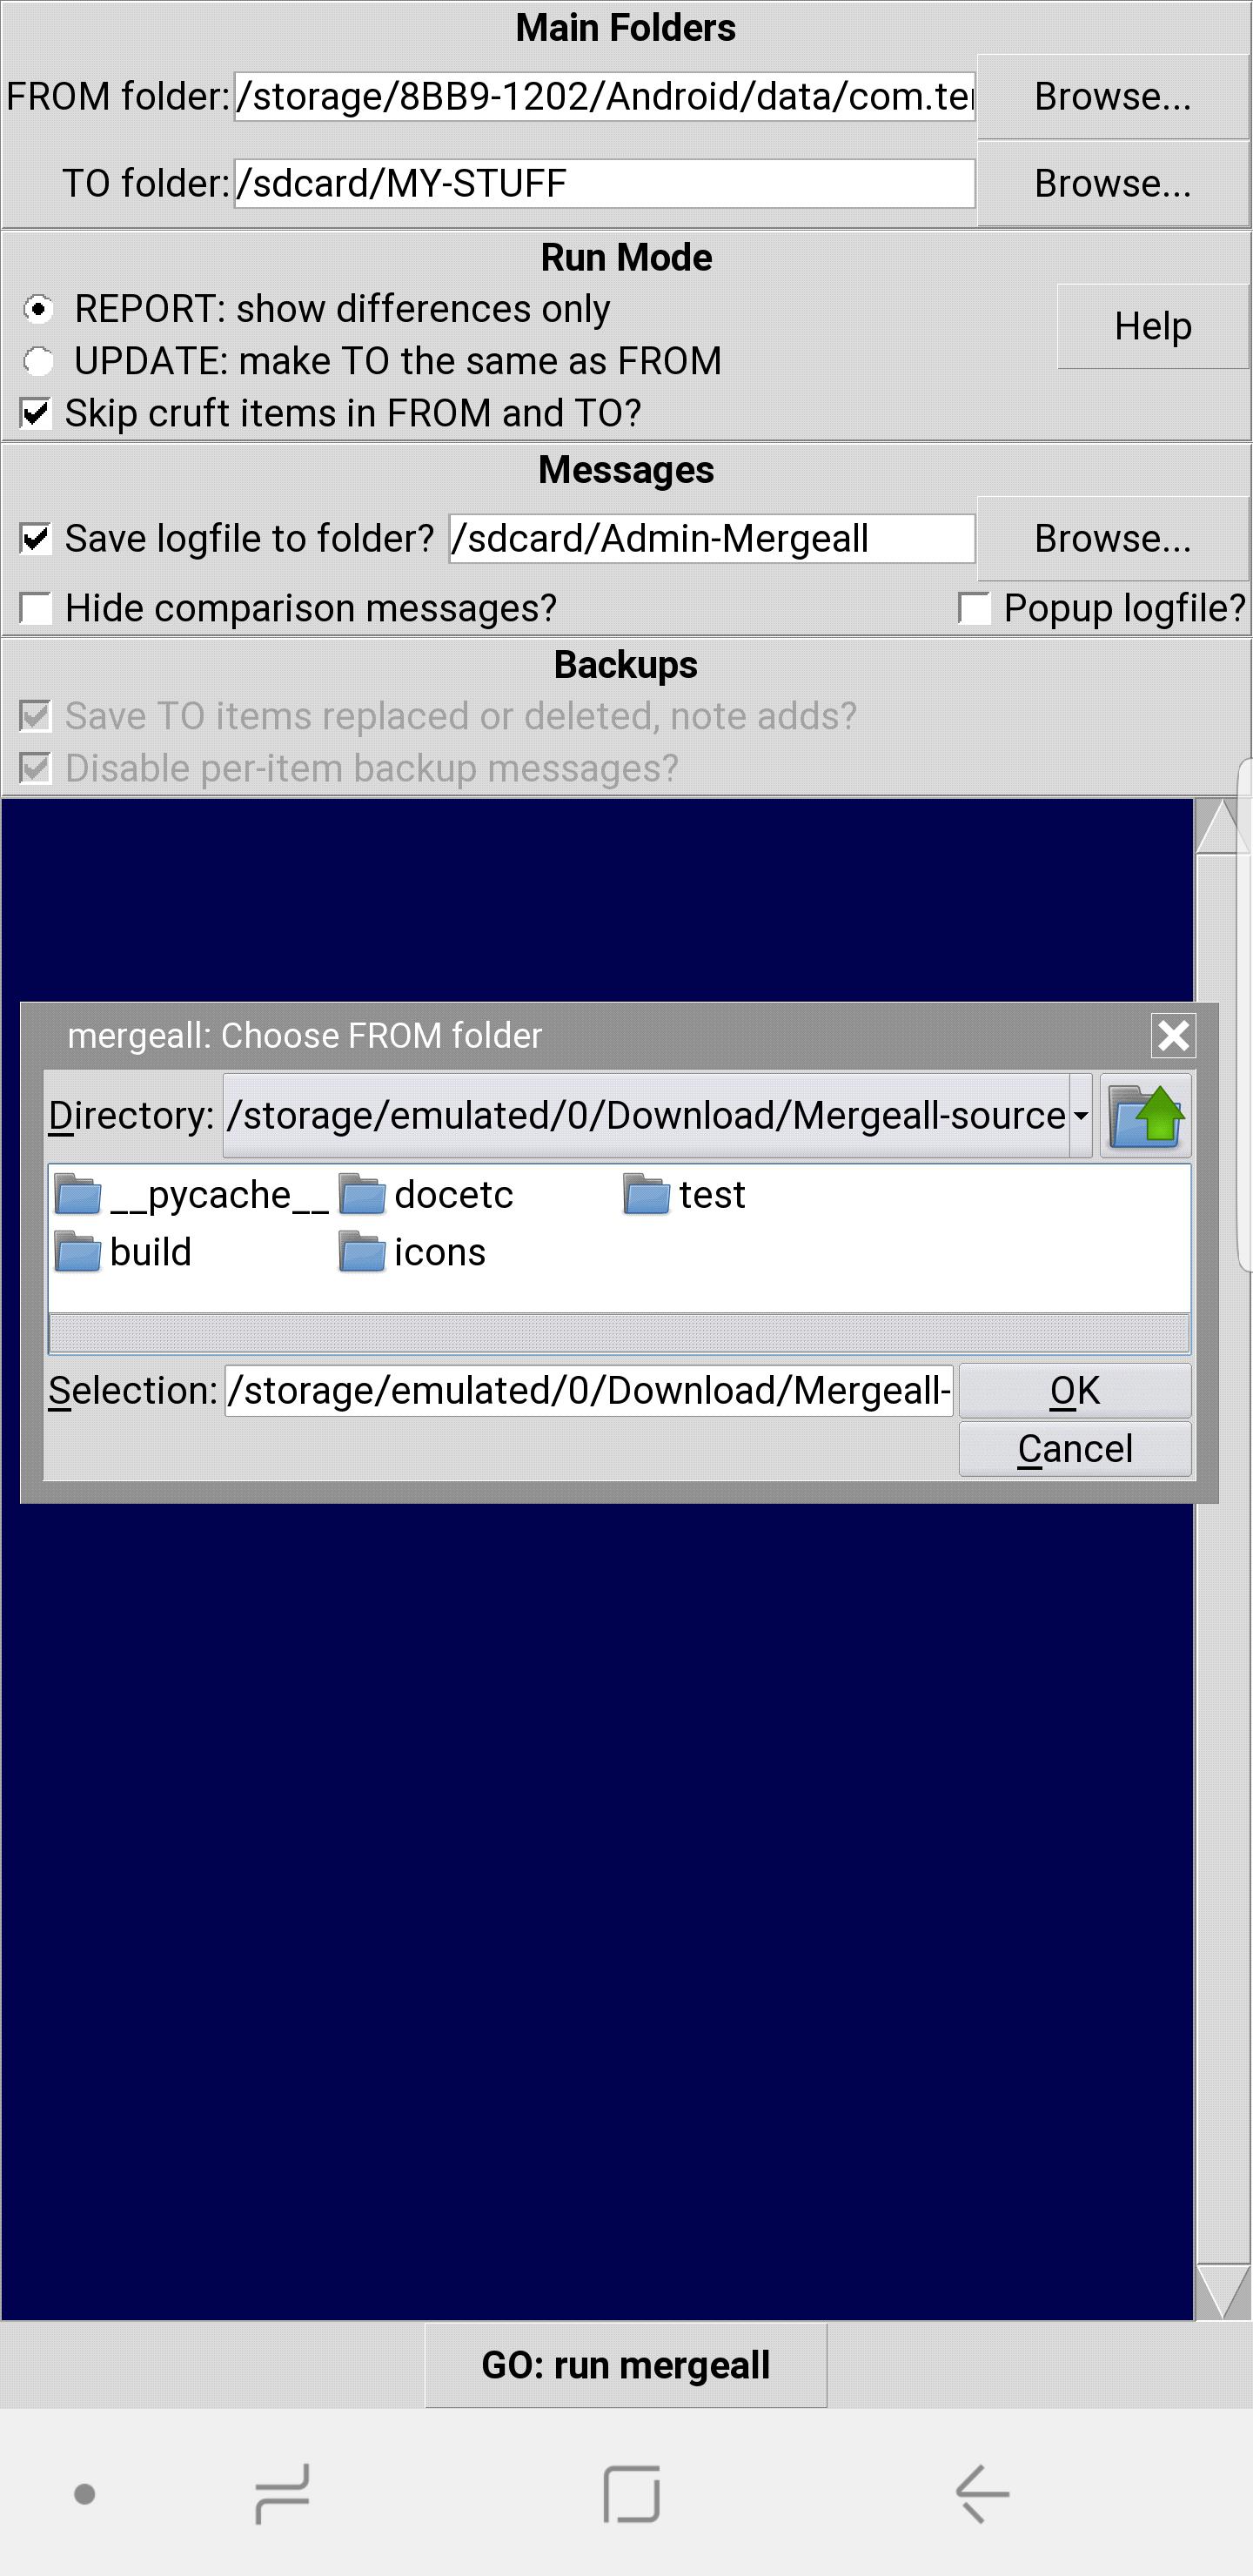Go up one directory with green arrow icon

pos(1145,1115)
